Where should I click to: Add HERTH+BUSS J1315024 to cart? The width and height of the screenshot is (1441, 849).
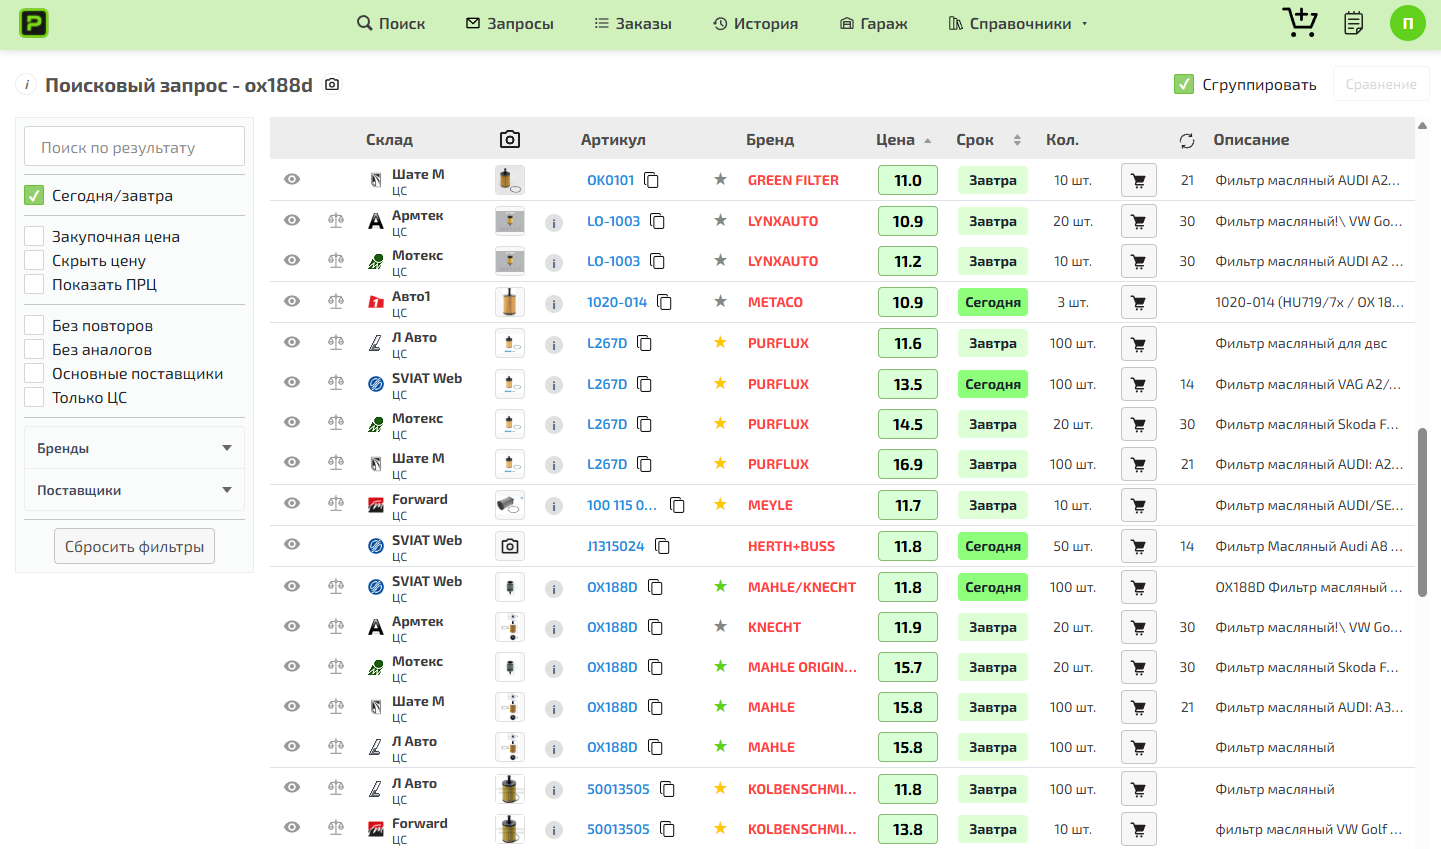pos(1139,546)
